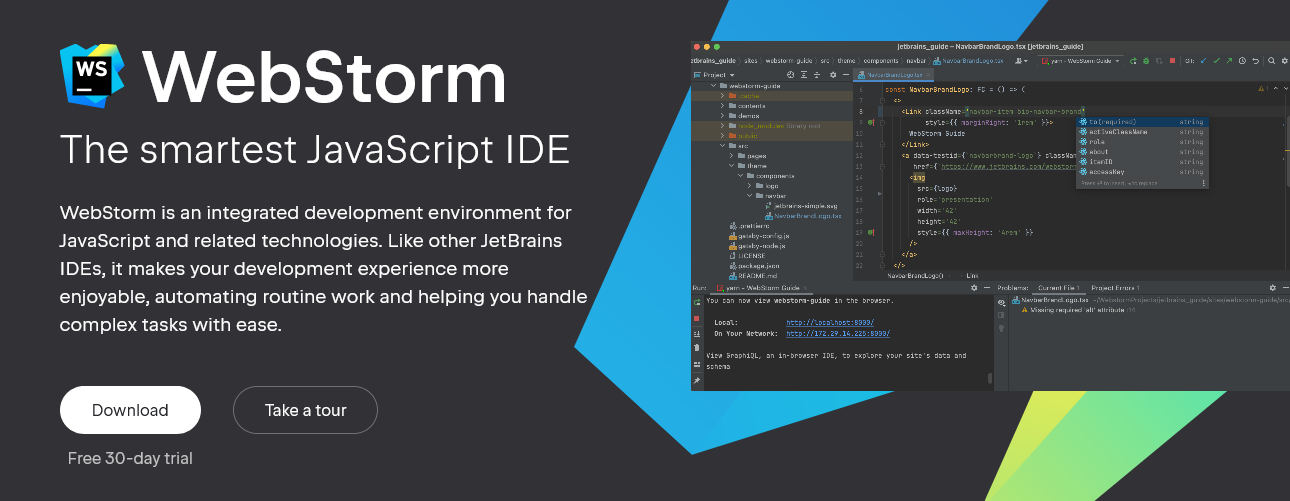Click the rollback undo arrow icon

(x=1255, y=61)
